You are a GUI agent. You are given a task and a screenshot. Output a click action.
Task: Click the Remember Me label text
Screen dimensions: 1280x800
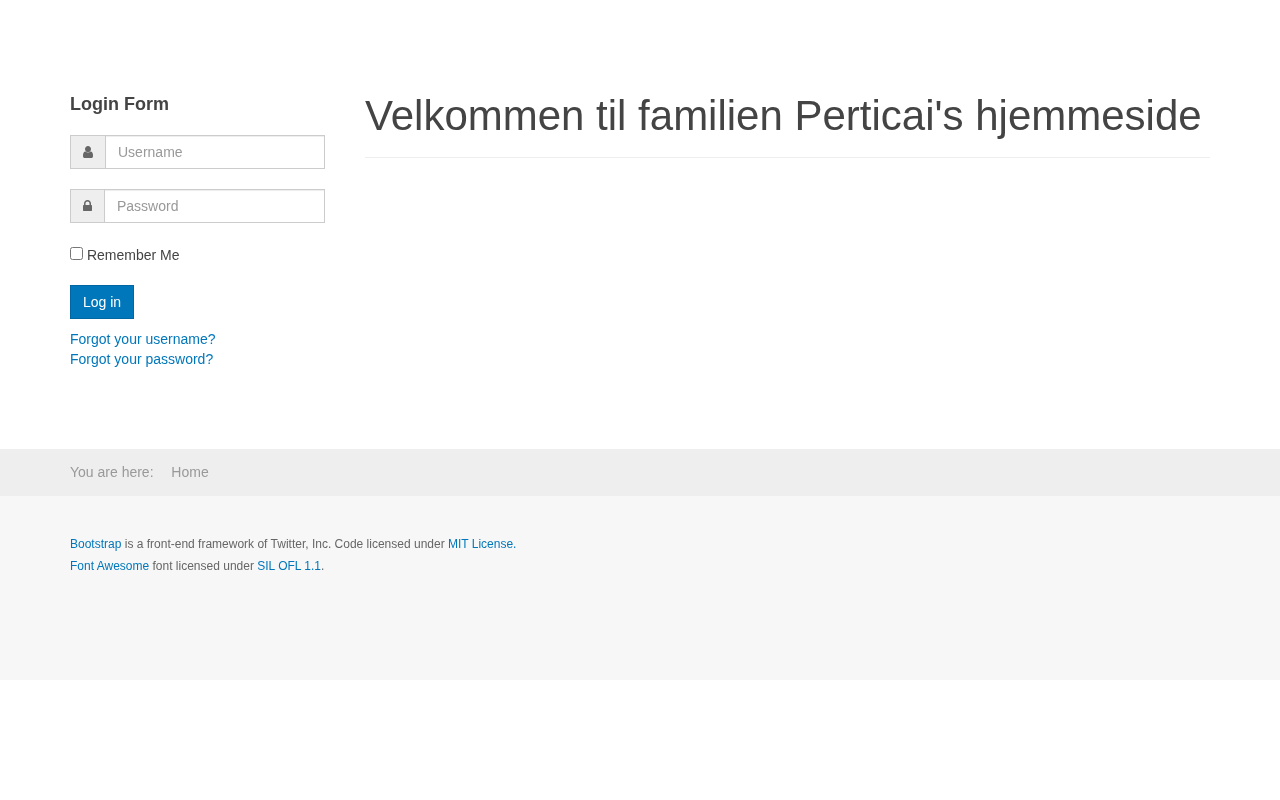coord(133,255)
